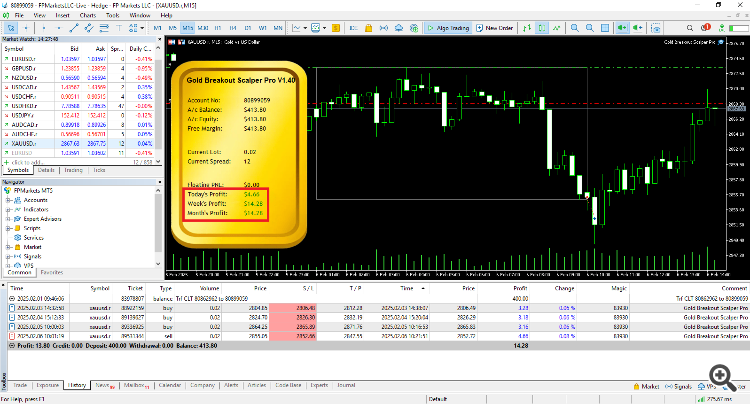This screenshot has height=404, width=750.
Task: Open the Tools menu
Action: [x=112, y=15]
